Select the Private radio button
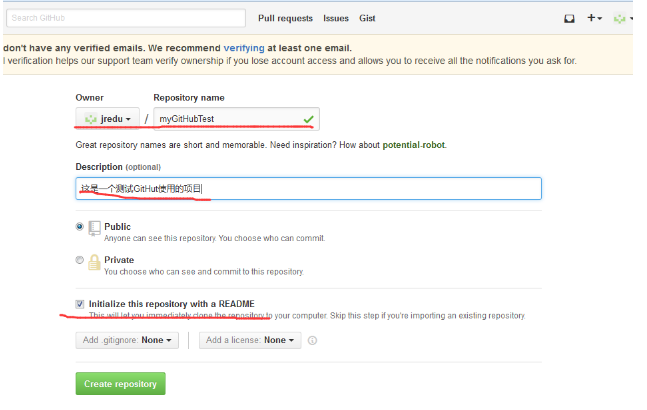This screenshot has width=647, height=410. pos(80,260)
